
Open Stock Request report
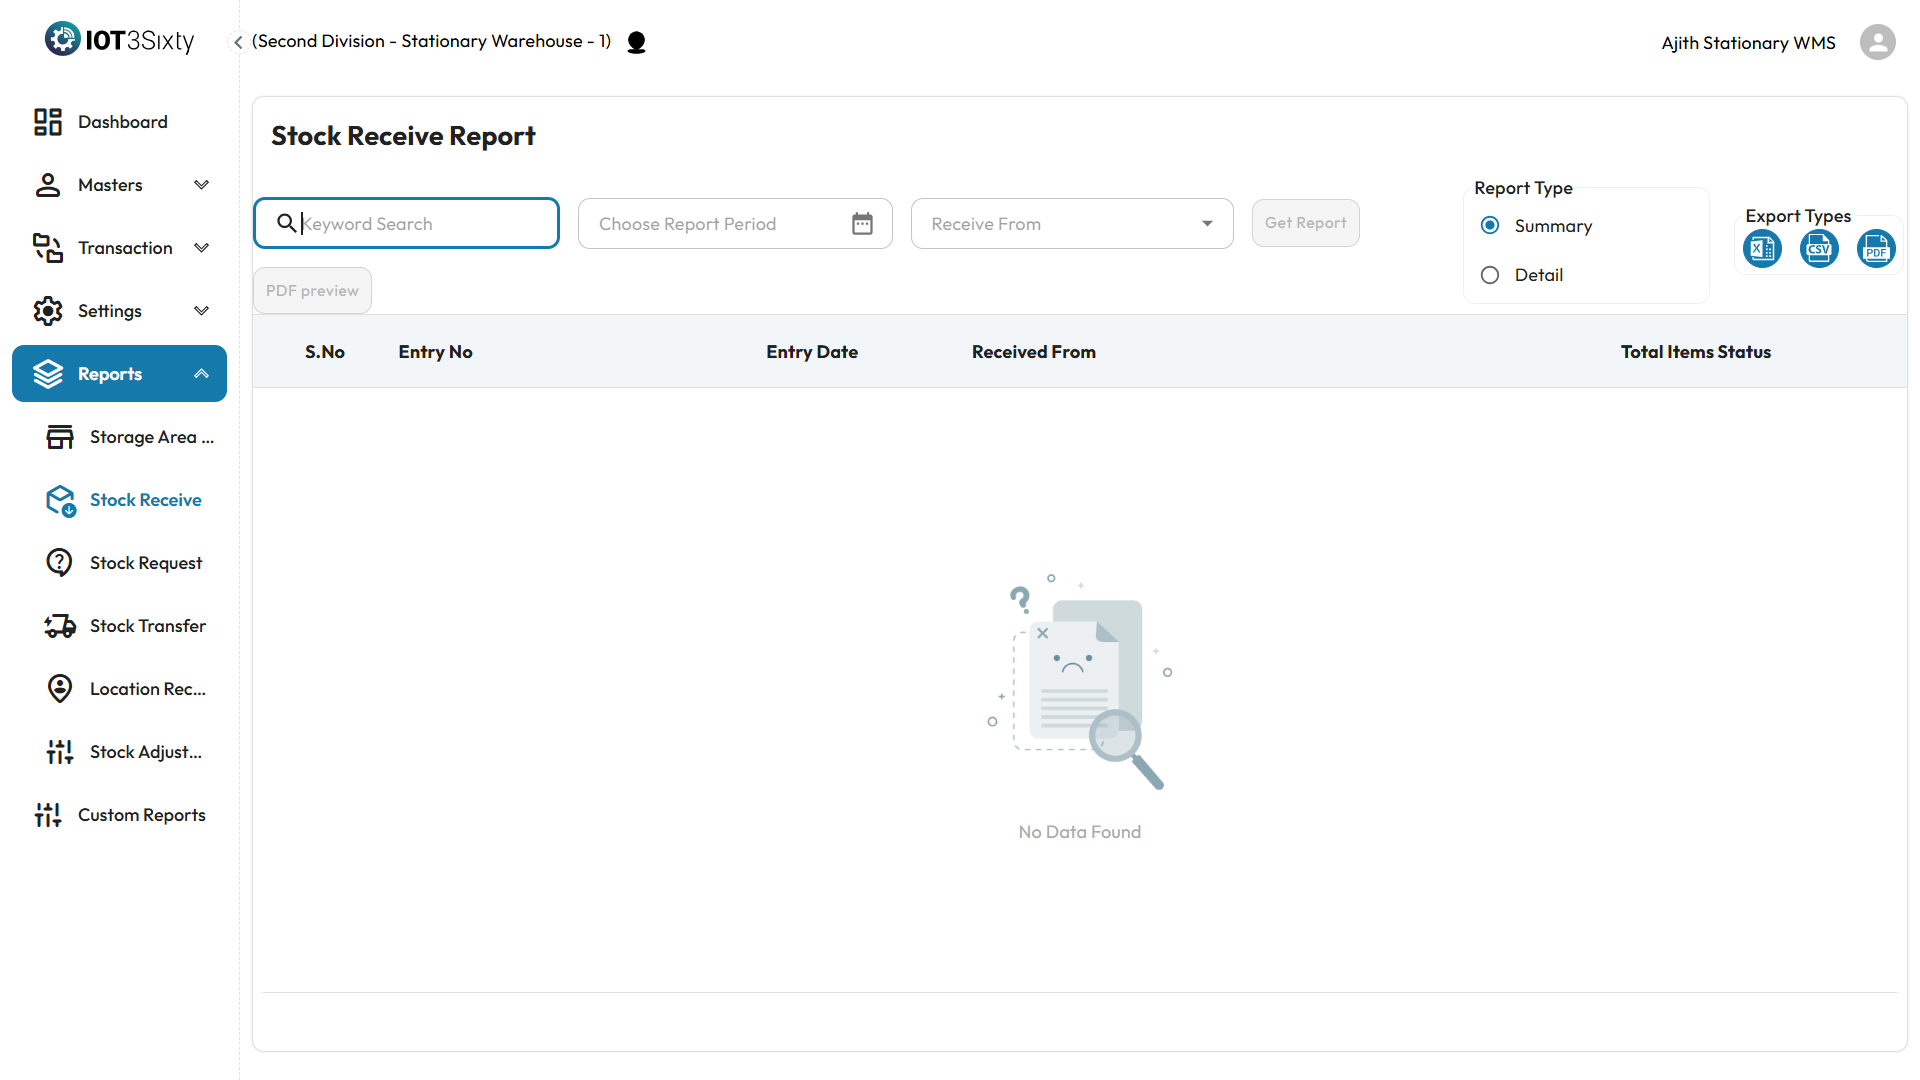(x=146, y=563)
